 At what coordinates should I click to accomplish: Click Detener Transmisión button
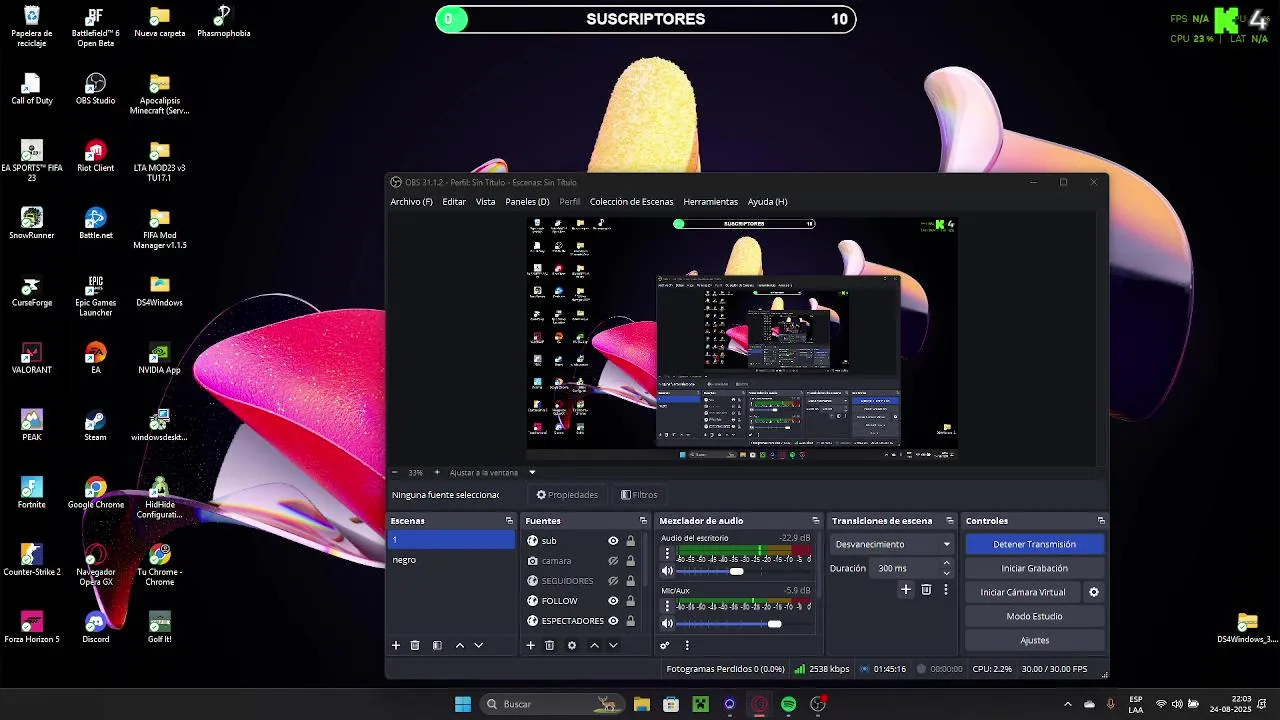(x=1034, y=545)
